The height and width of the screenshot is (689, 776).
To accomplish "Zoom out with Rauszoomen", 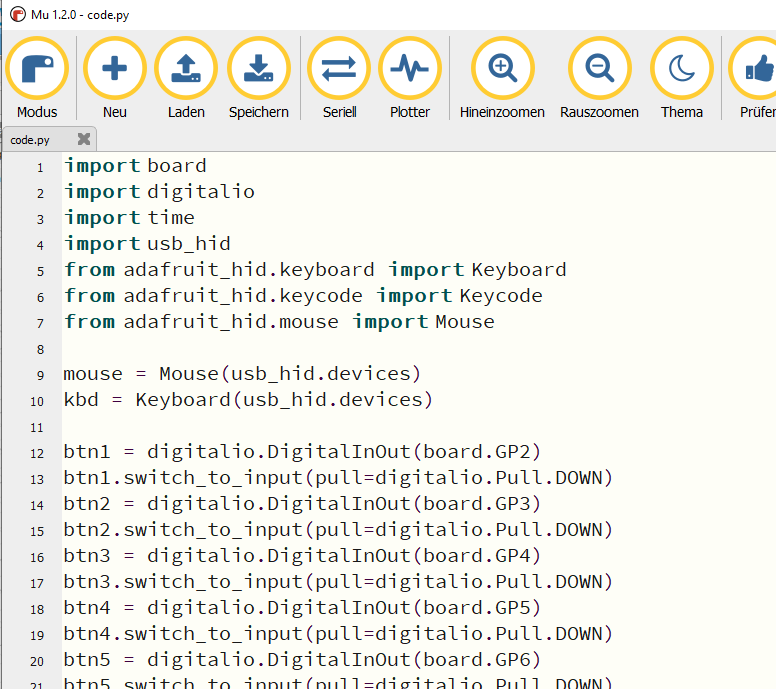I will [599, 78].
